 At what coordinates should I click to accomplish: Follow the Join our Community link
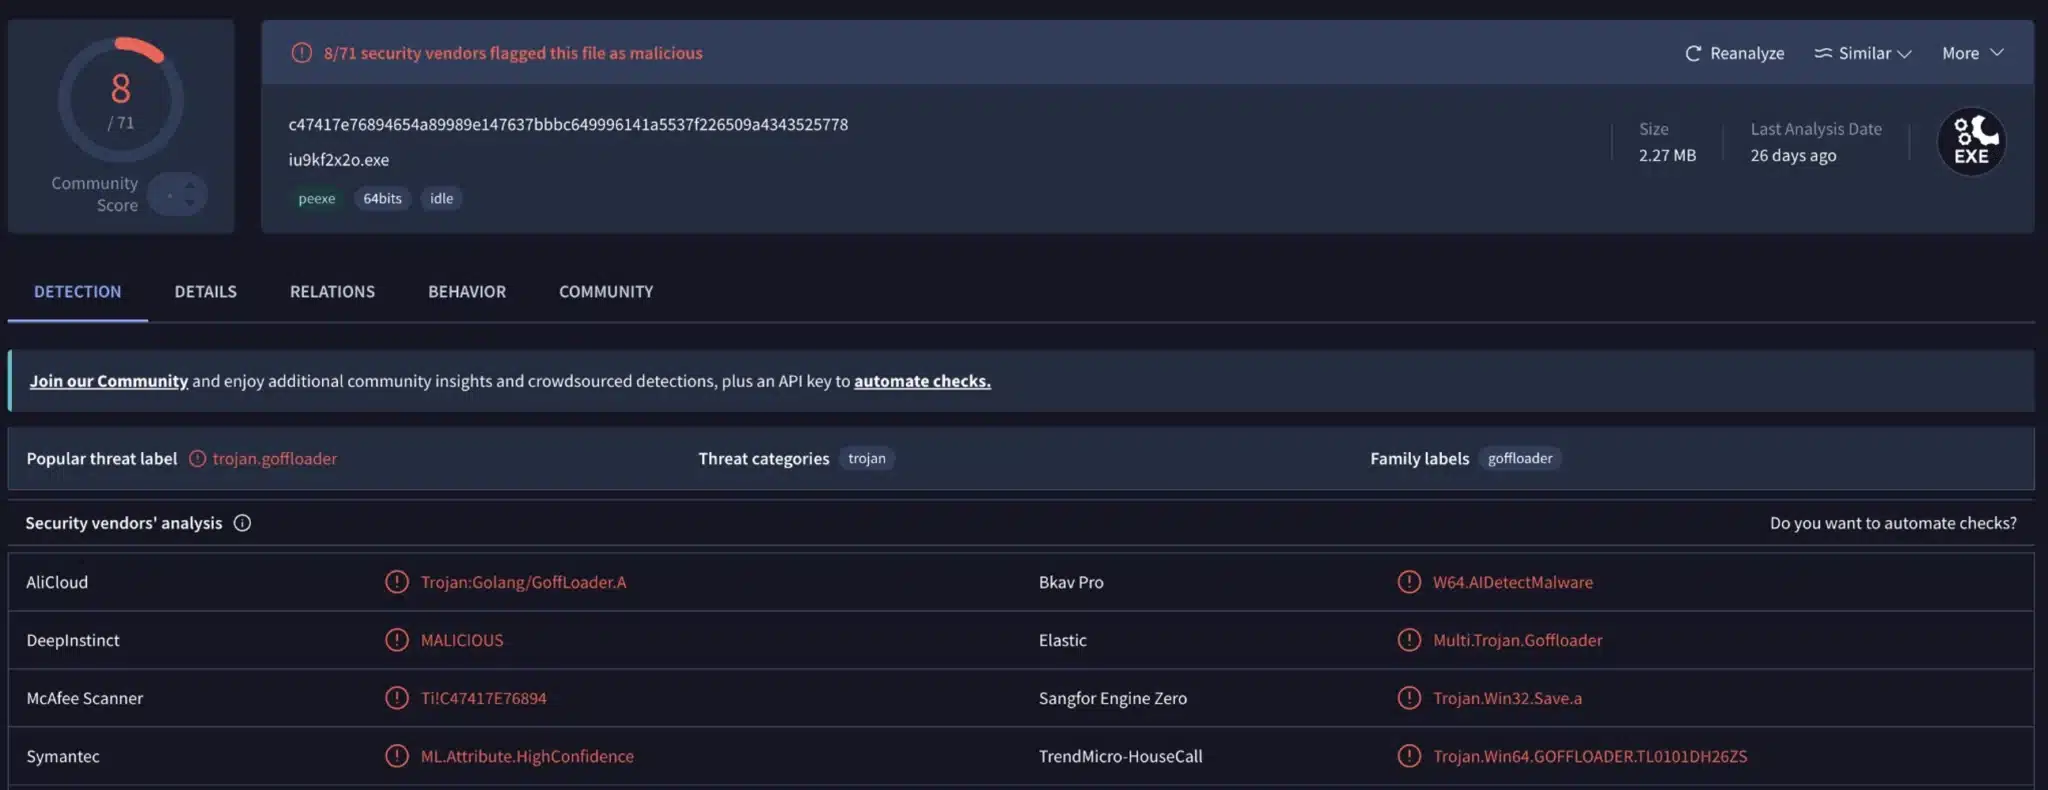click(x=109, y=381)
